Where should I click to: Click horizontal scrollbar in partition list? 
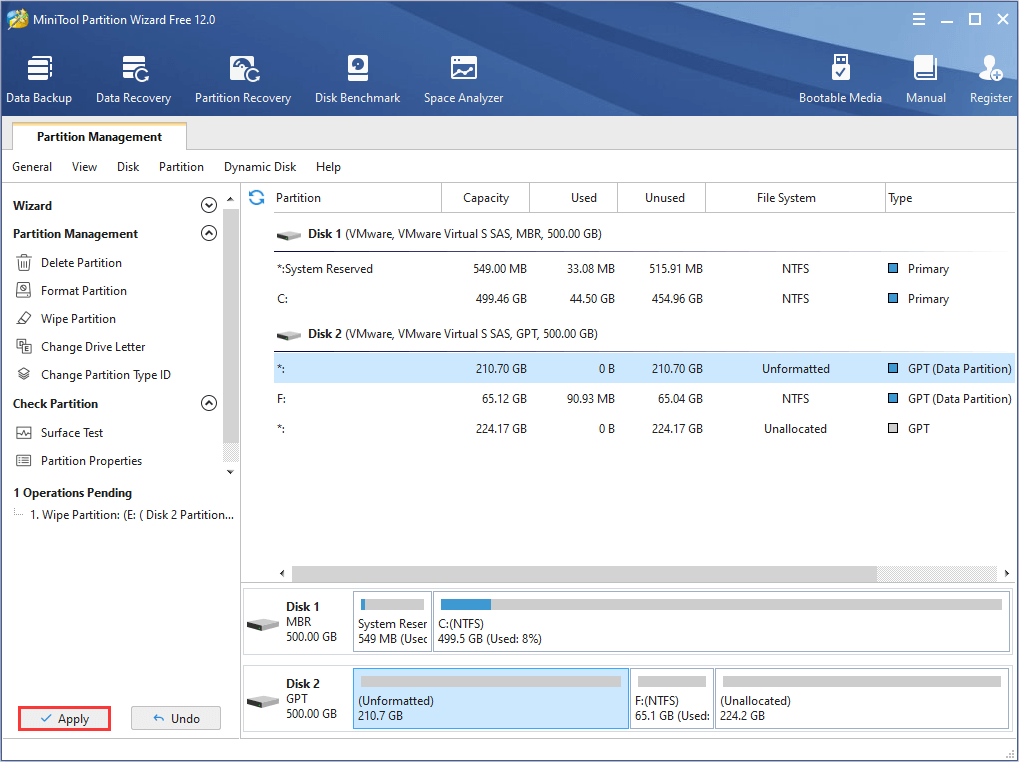pos(584,573)
